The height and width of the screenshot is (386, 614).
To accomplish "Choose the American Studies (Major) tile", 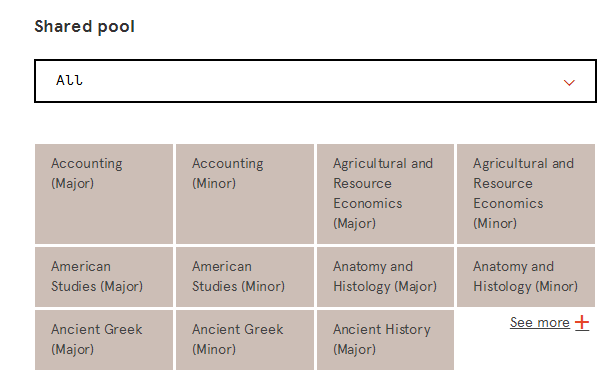I will tap(104, 277).
